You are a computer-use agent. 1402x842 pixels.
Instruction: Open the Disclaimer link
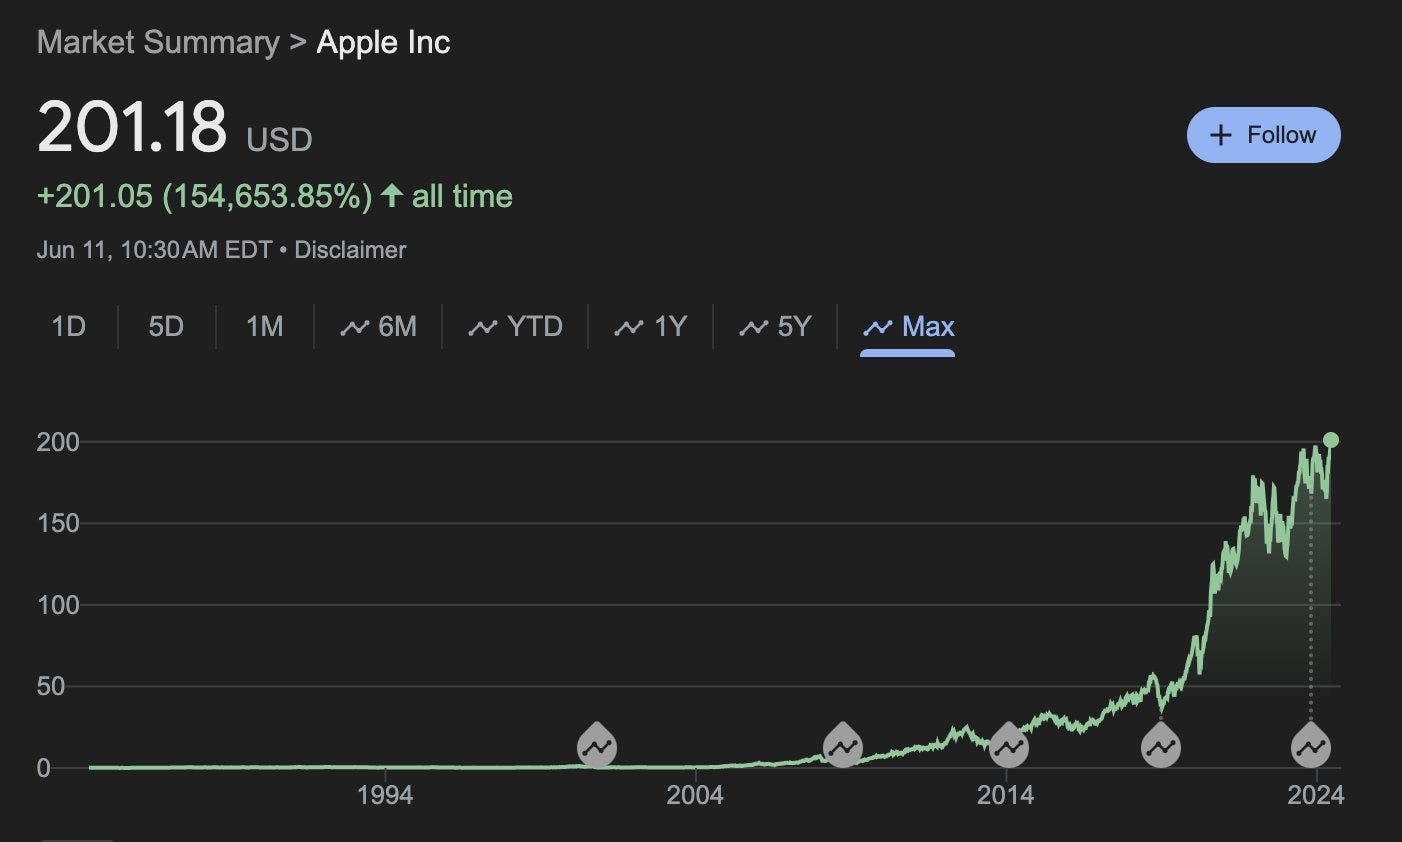(x=350, y=250)
